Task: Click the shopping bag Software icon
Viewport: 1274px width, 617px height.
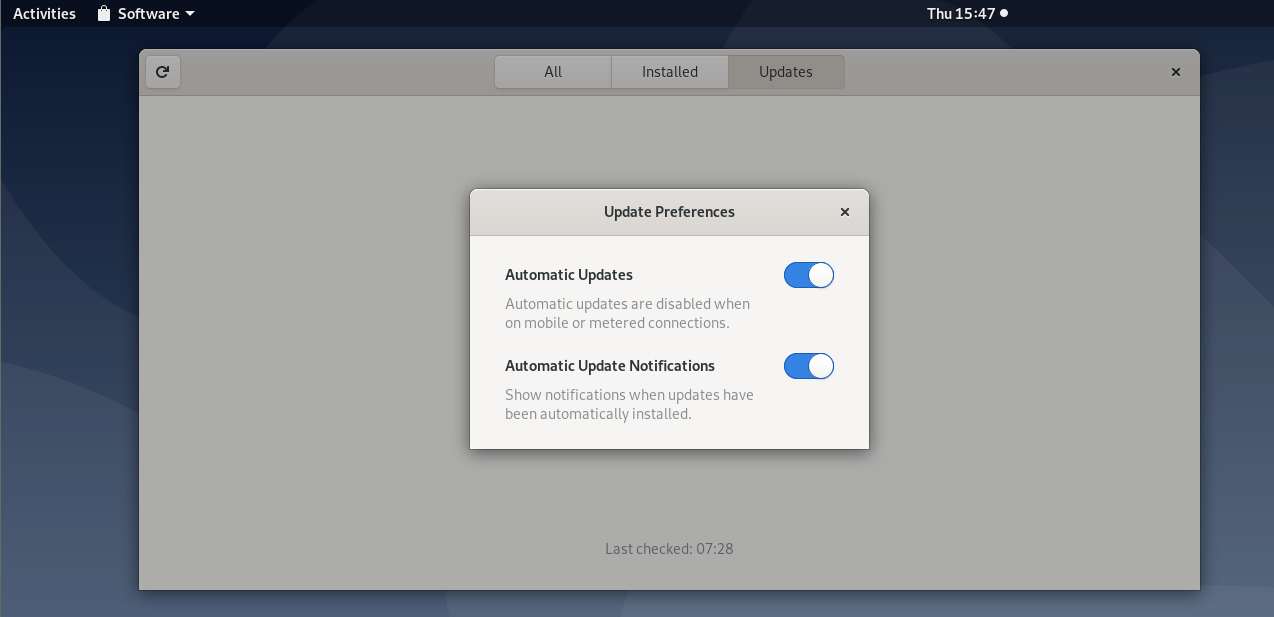Action: 104,14
